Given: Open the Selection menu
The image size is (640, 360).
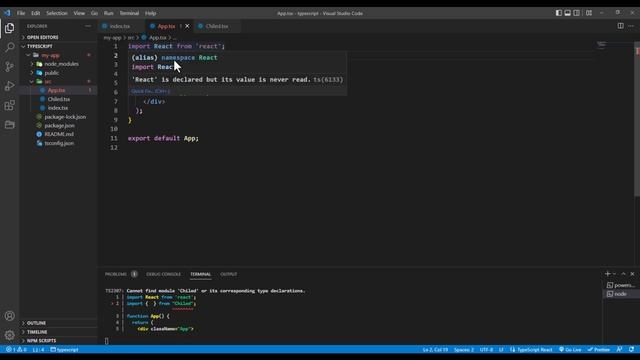Looking at the screenshot, I should (x=57, y=13).
